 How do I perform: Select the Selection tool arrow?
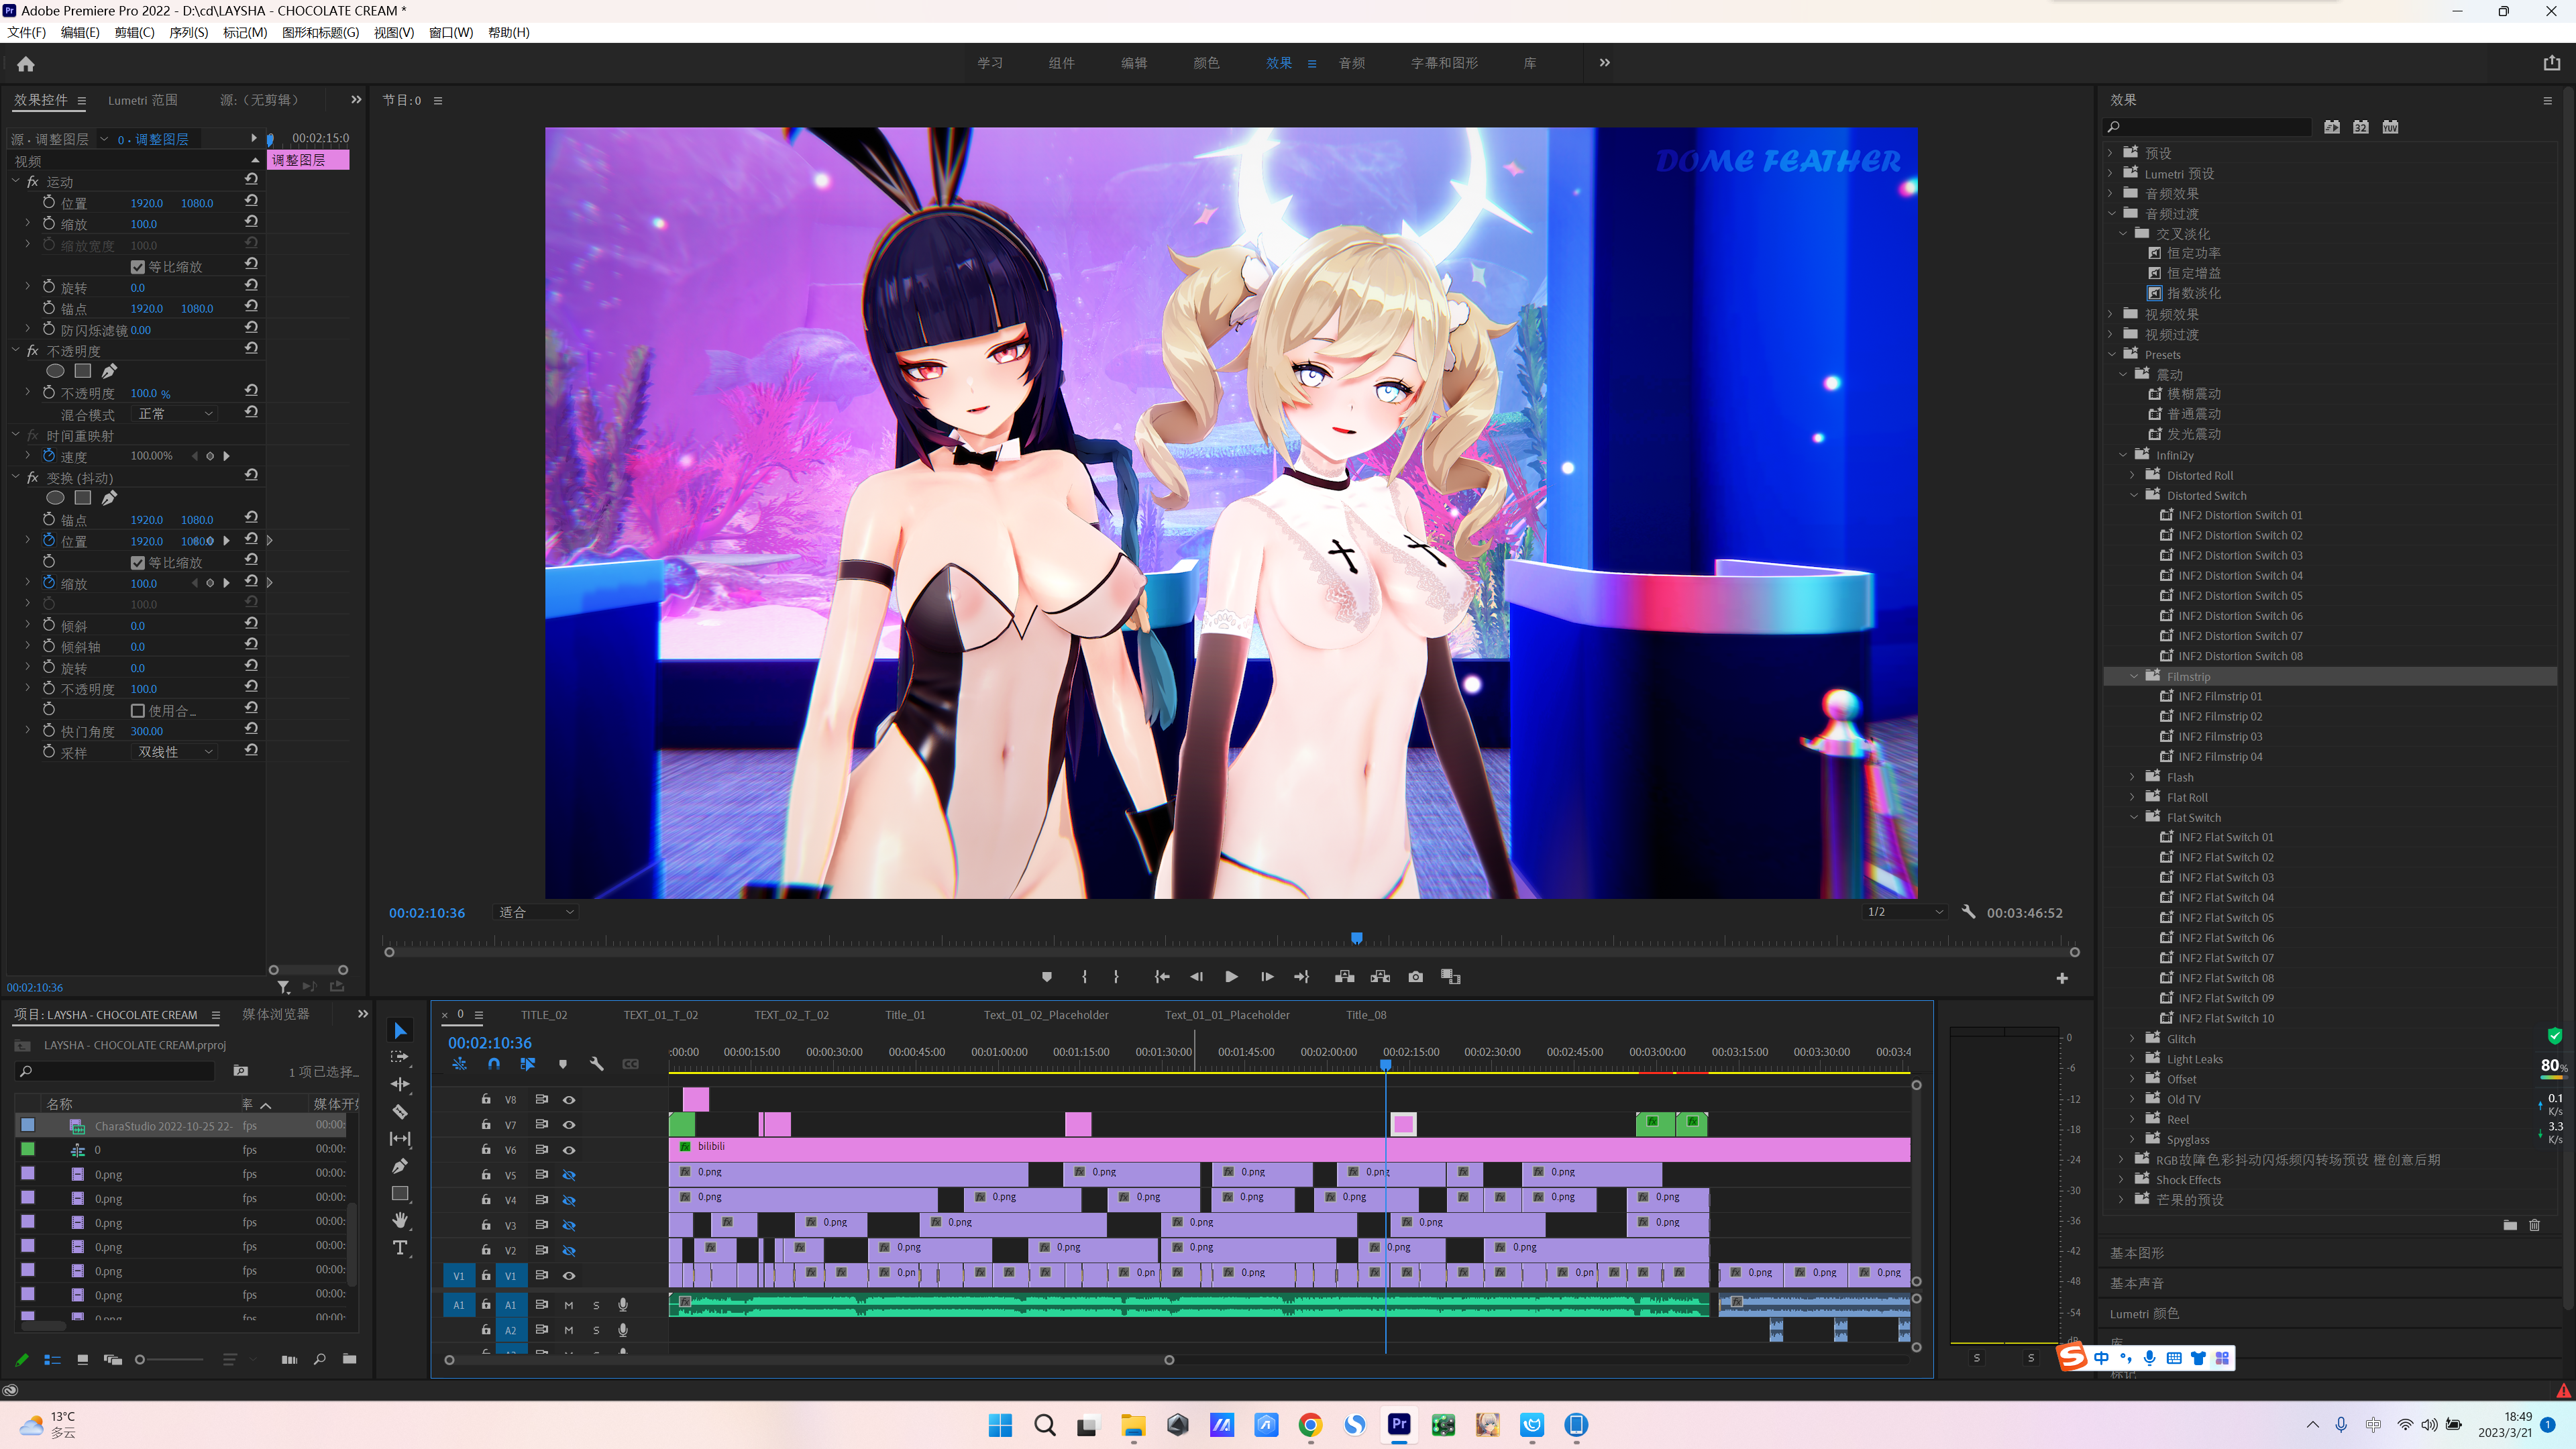[x=400, y=1031]
